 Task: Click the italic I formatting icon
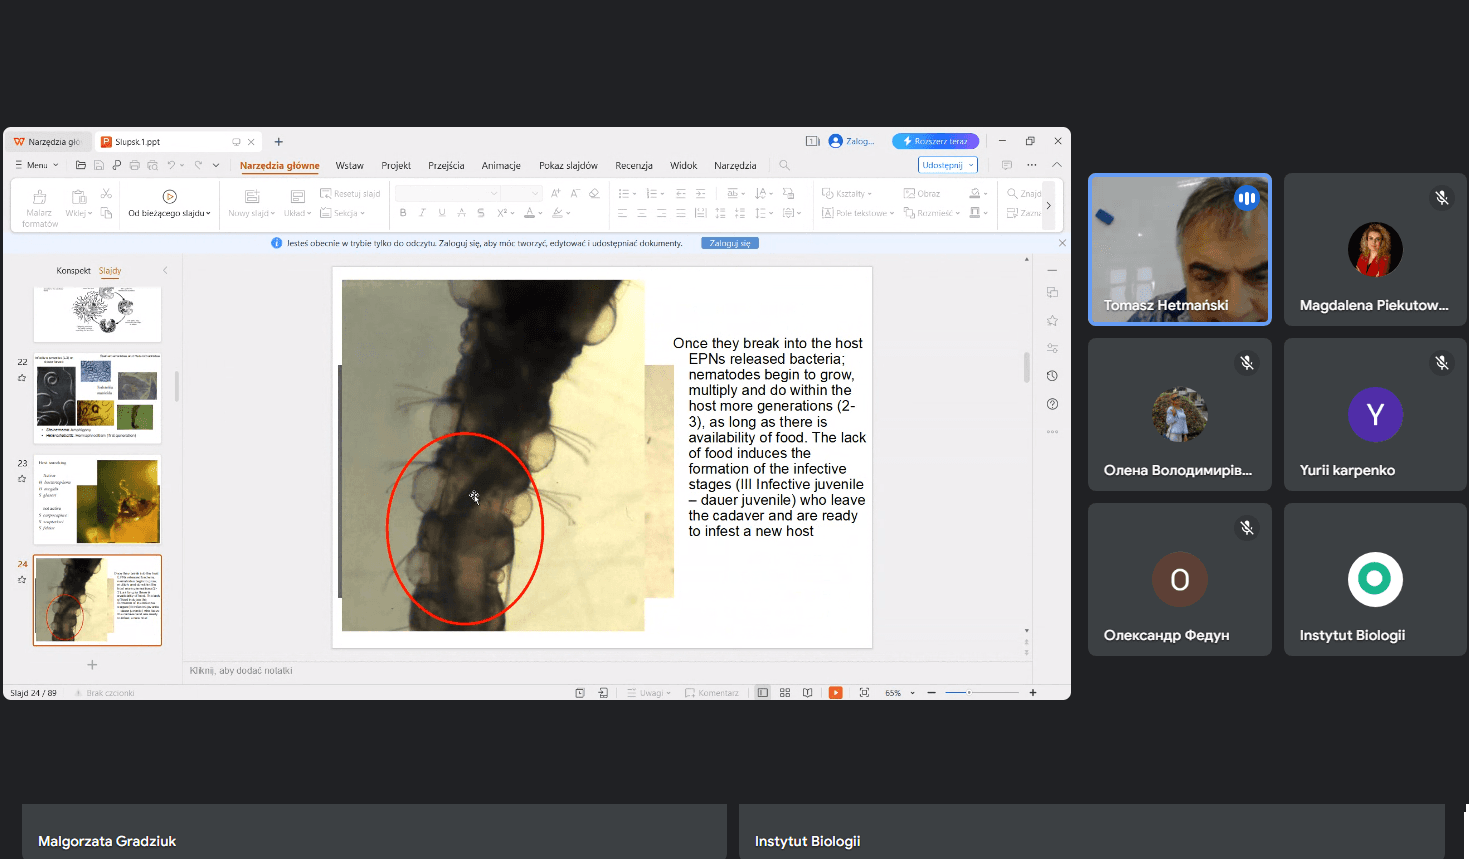422,213
